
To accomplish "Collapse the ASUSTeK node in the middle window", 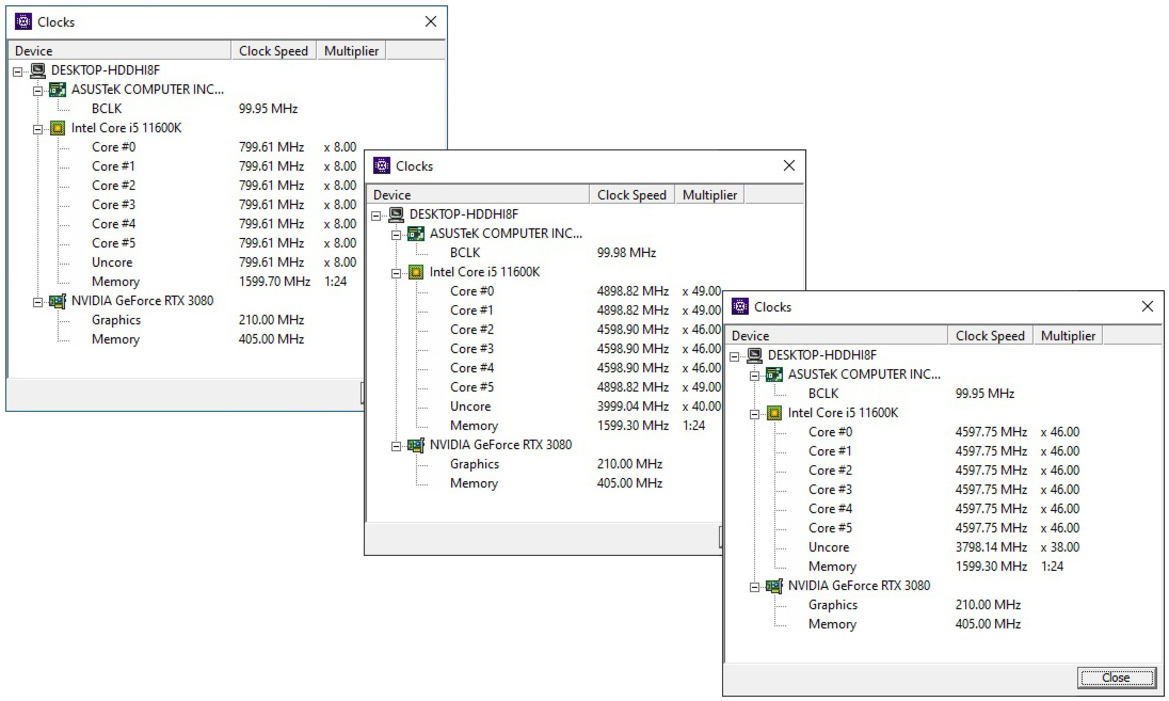I will pos(396,235).
